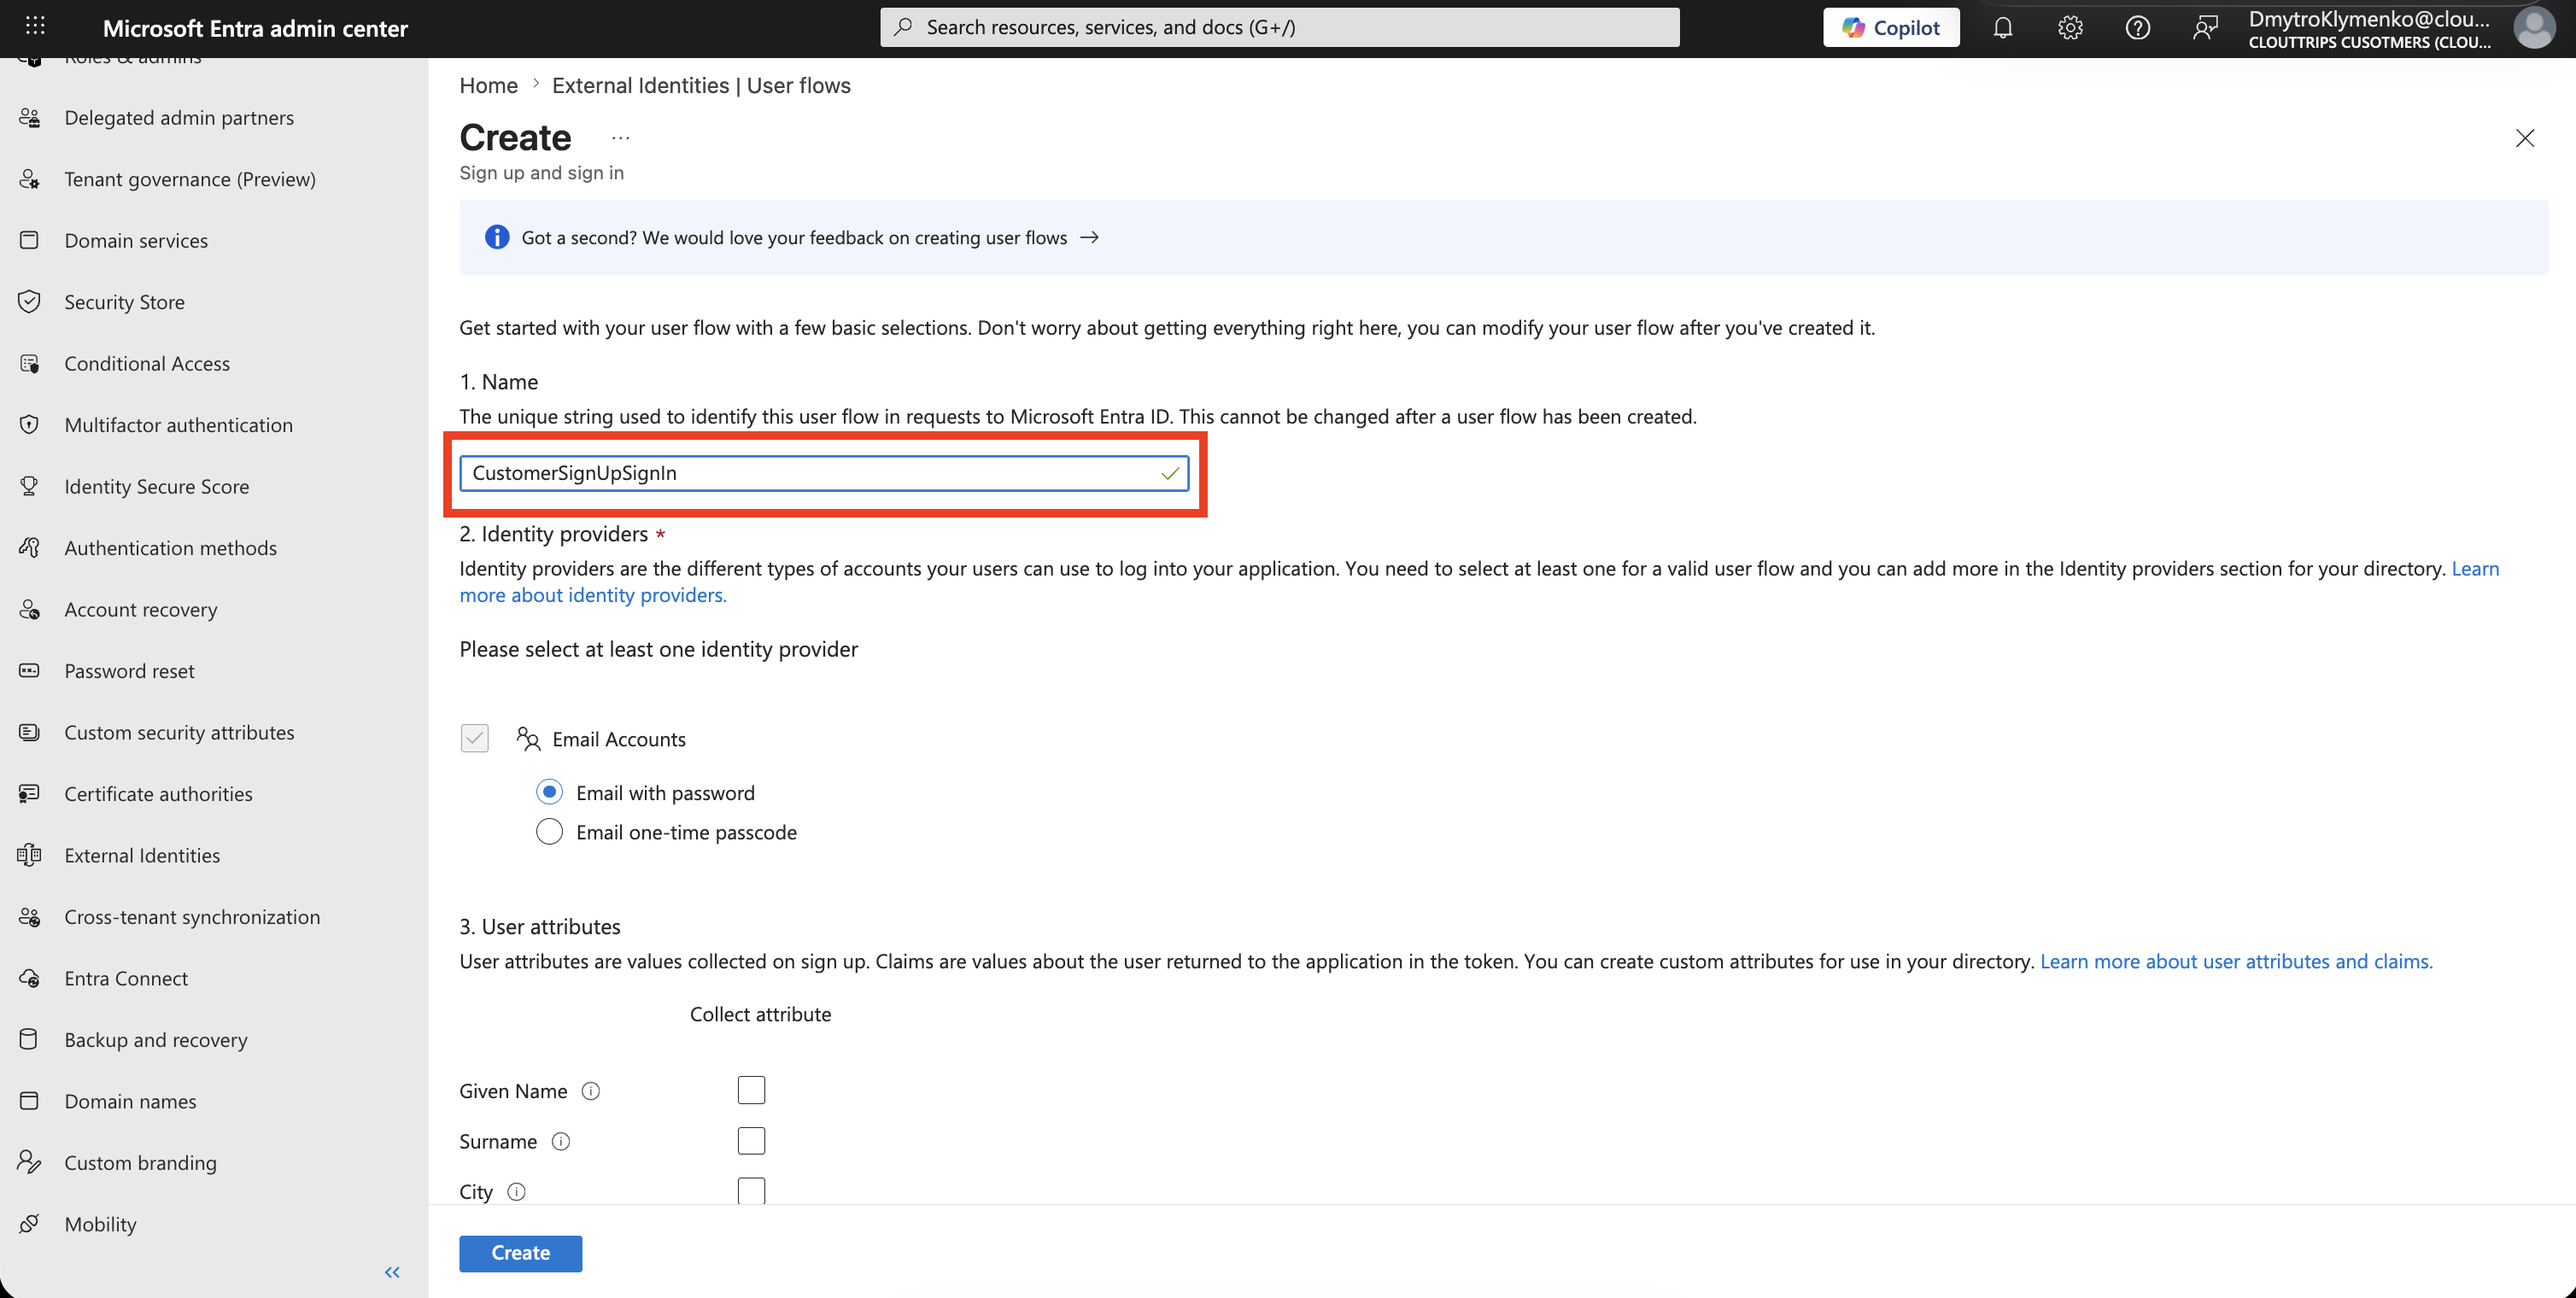Click the Certificate authorities sidebar icon
Viewport: 2576px width, 1298px height.
point(30,794)
